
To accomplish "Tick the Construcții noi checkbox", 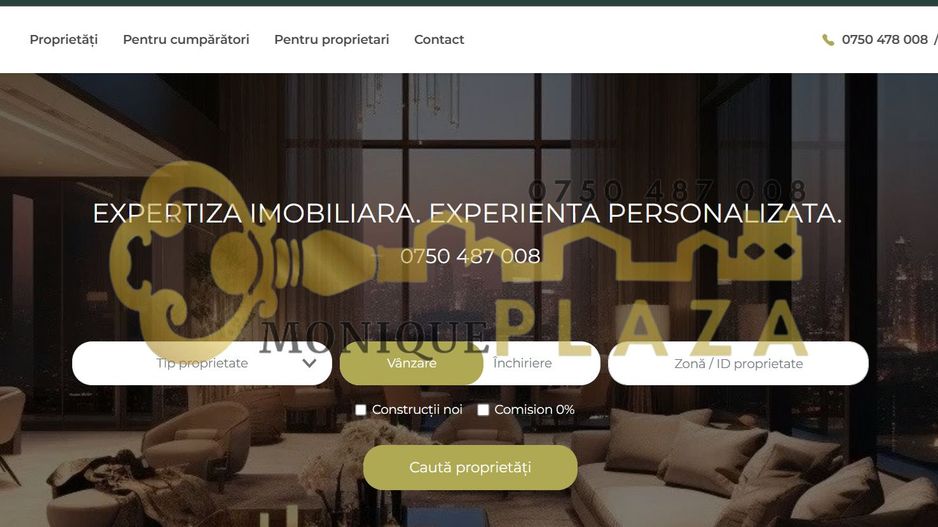I will point(361,410).
